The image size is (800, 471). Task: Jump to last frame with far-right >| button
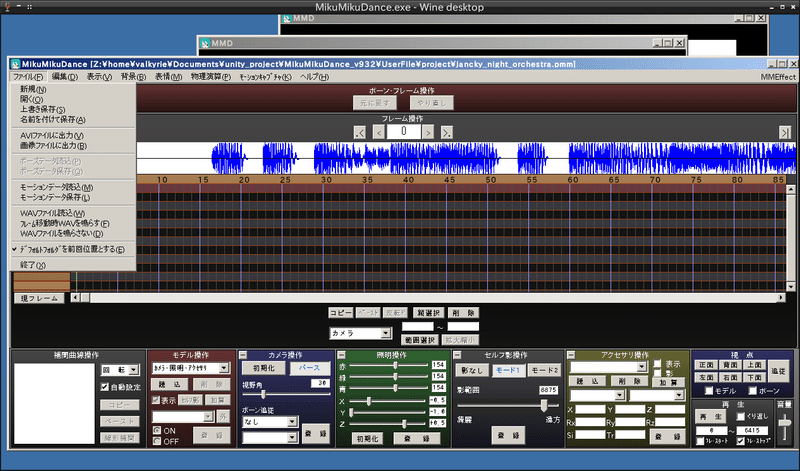(785, 133)
